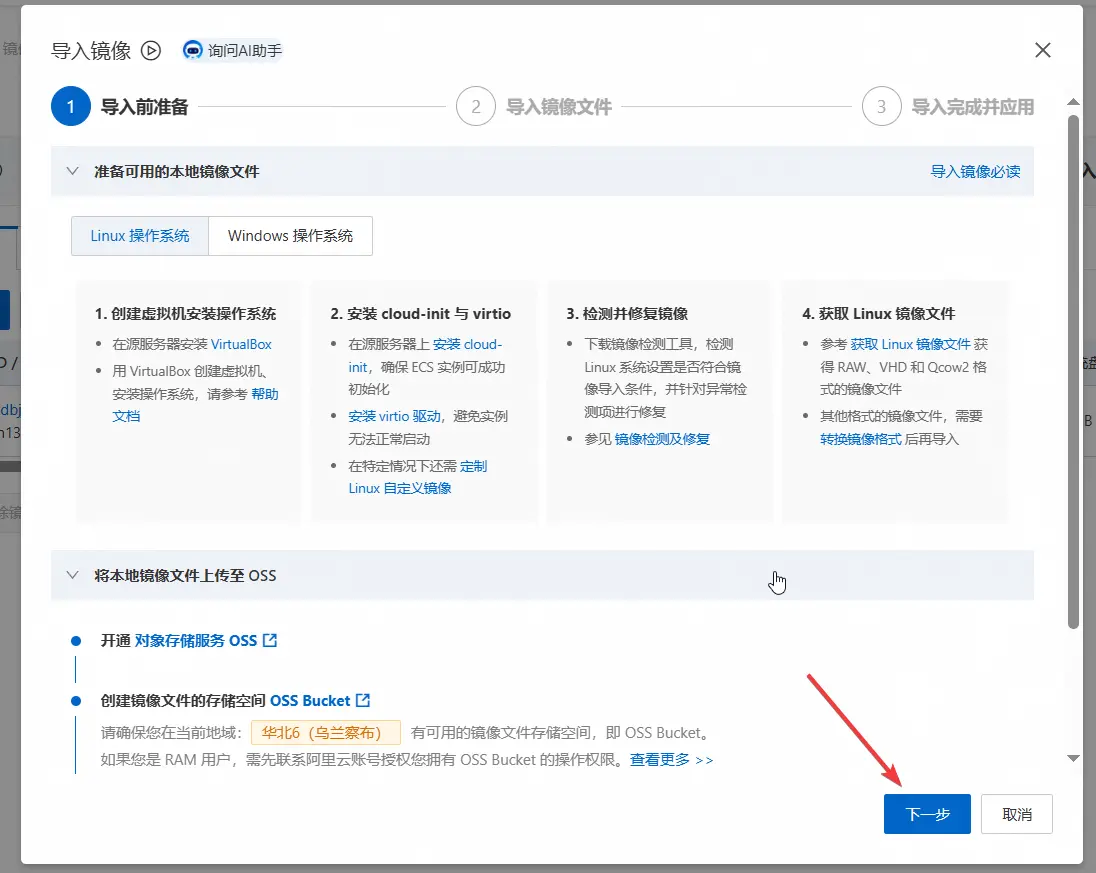Open the 询问AI助手 robot icon

click(193, 50)
